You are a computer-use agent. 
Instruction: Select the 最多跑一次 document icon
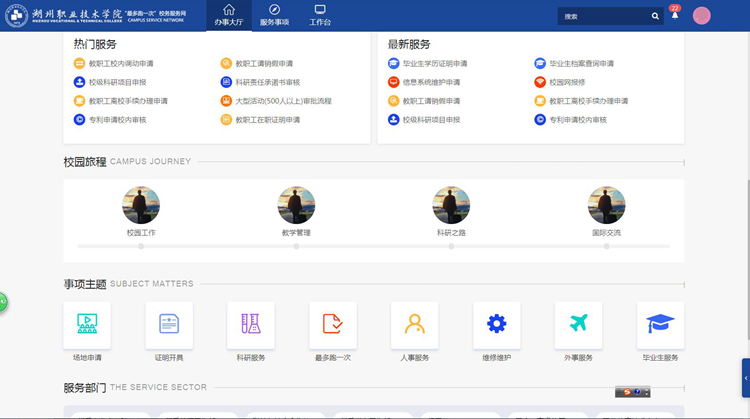click(x=333, y=325)
